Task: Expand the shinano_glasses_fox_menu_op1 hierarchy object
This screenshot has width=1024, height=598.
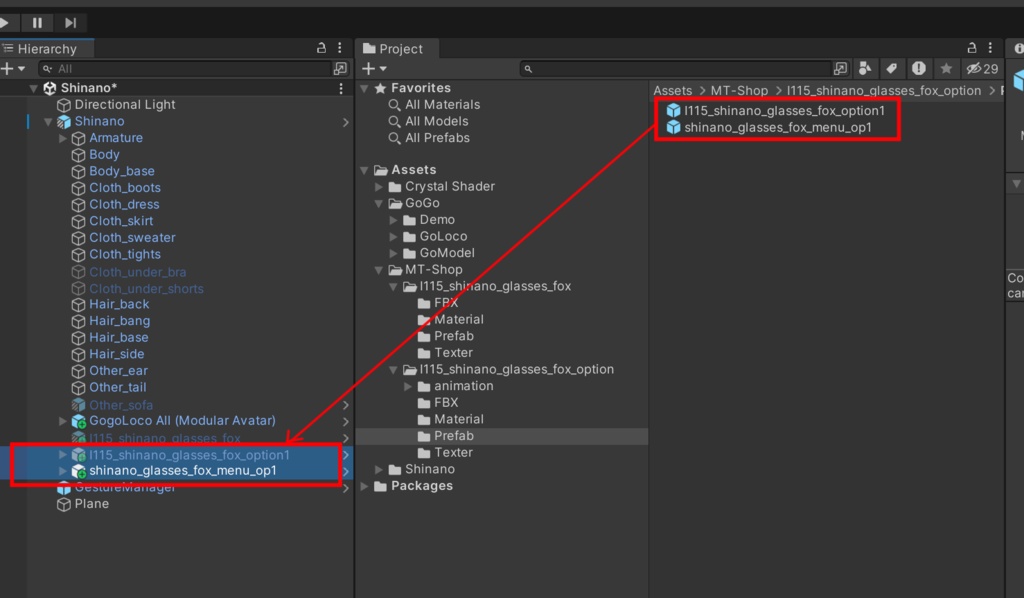Action: 63,471
